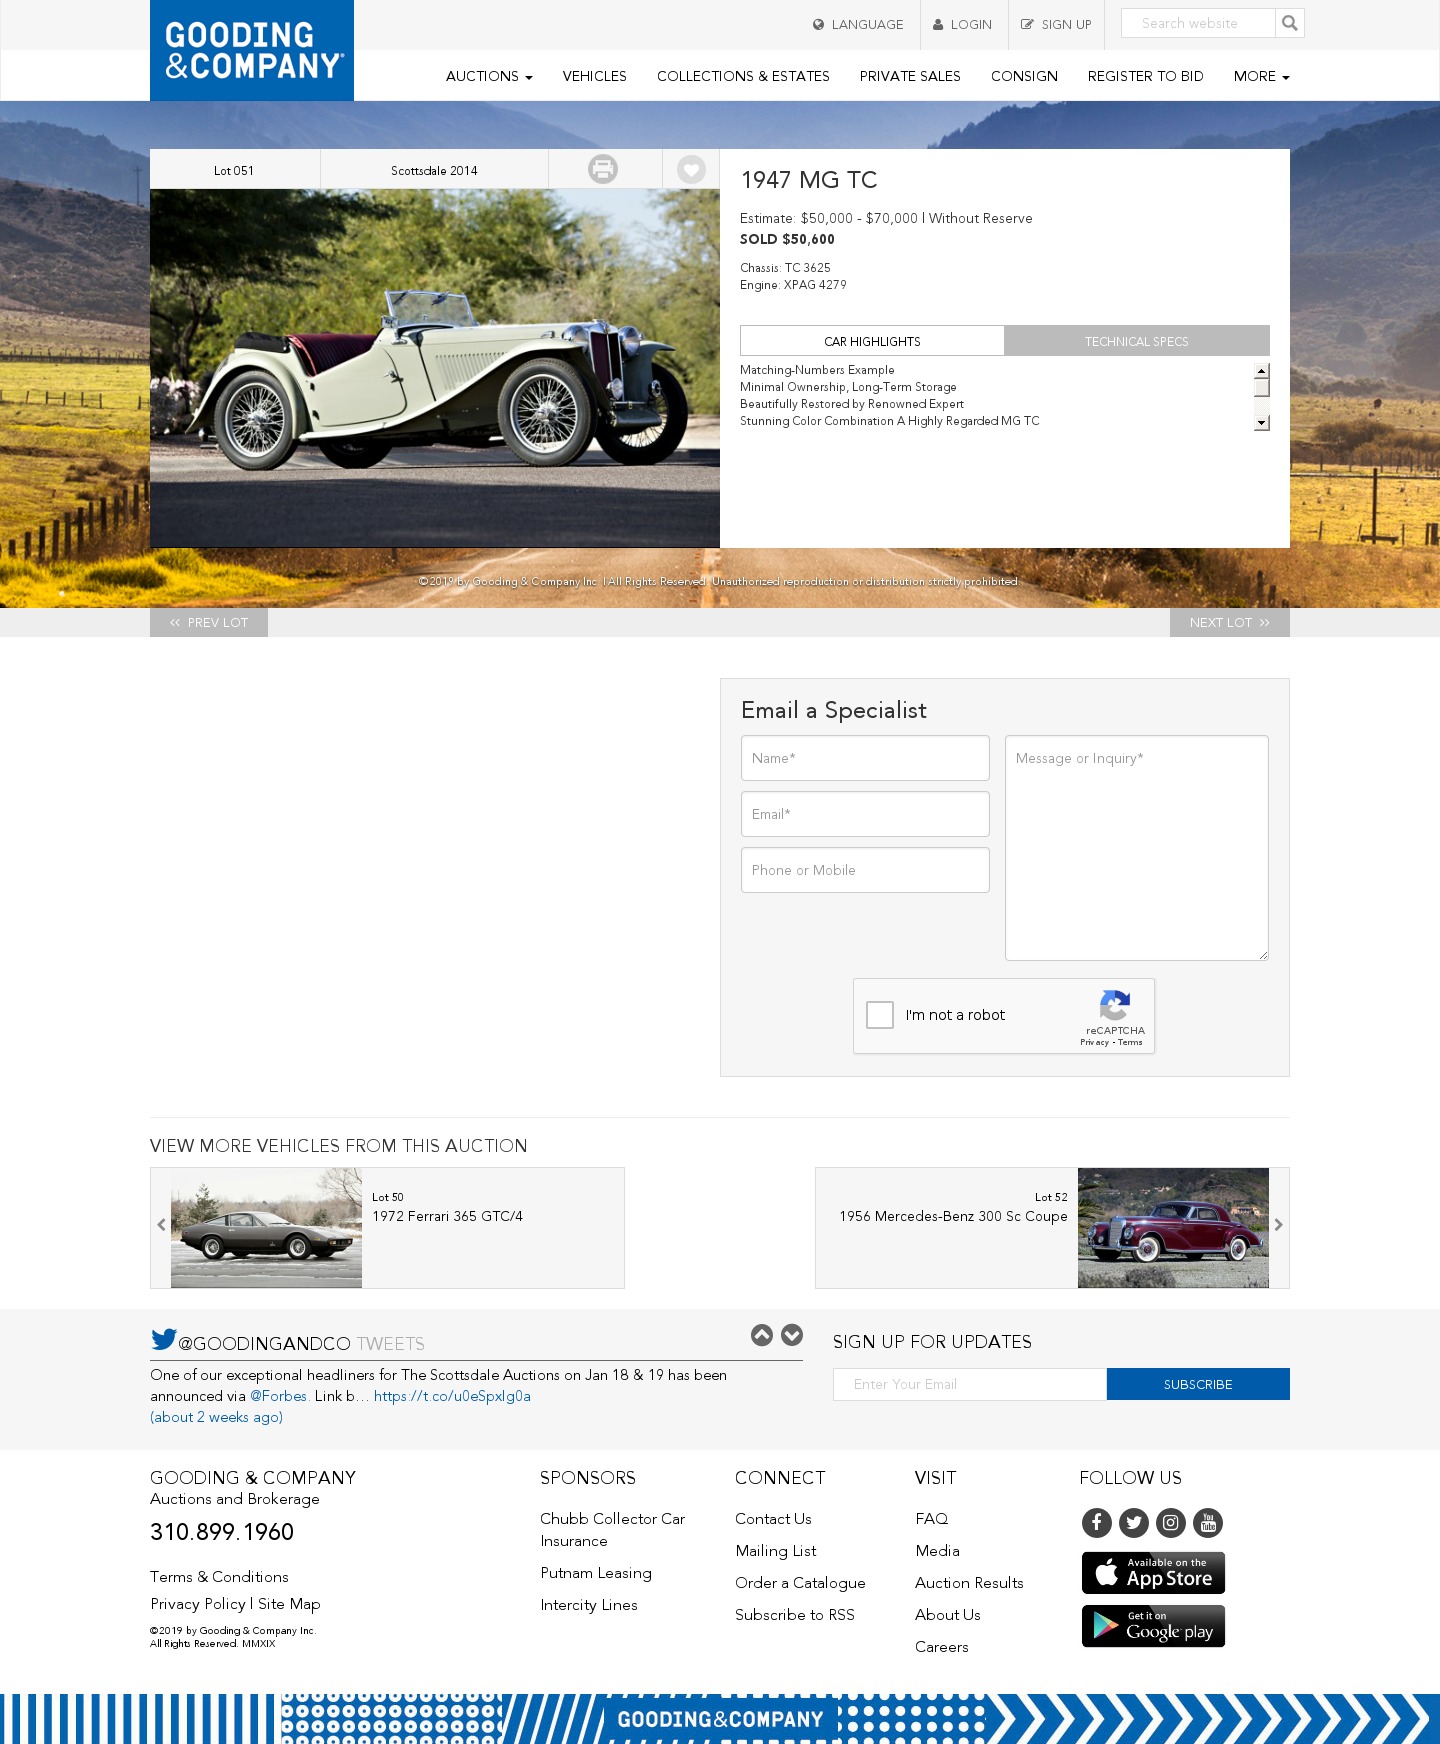Check the I'm not a robot box
Image resolution: width=1440 pixels, height=1744 pixels.
coord(880,1015)
